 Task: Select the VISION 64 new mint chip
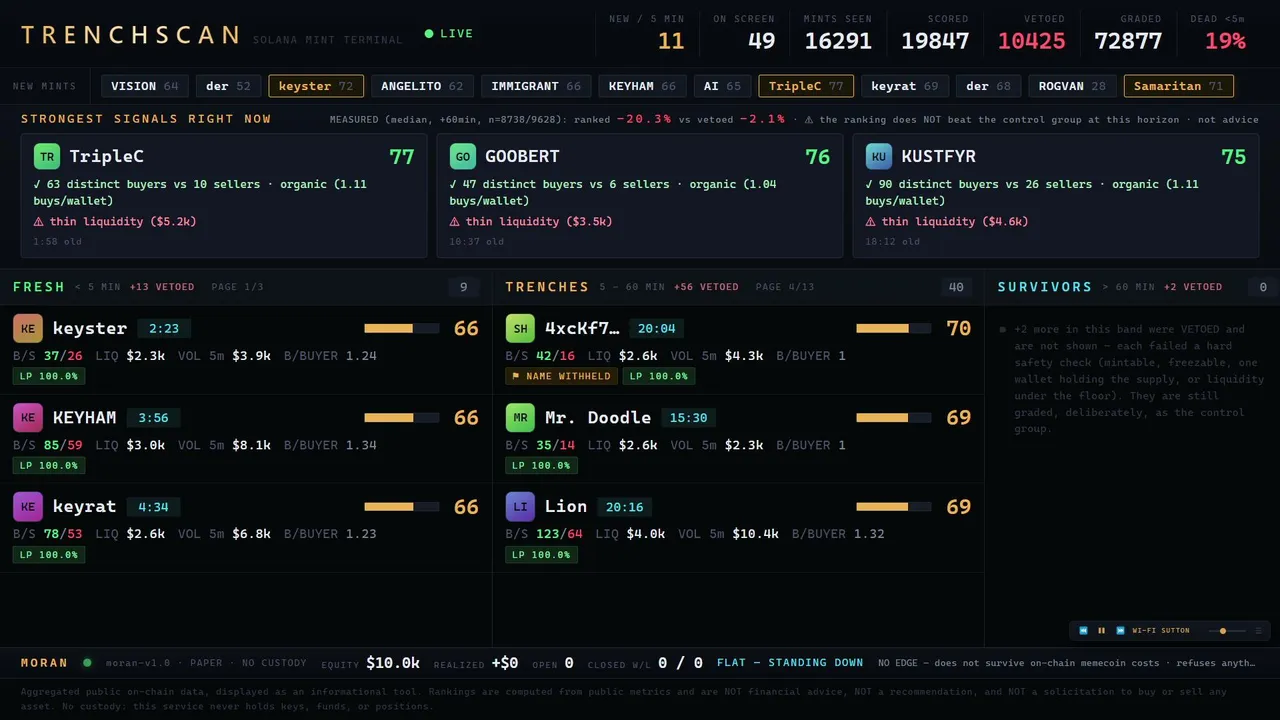(145, 86)
